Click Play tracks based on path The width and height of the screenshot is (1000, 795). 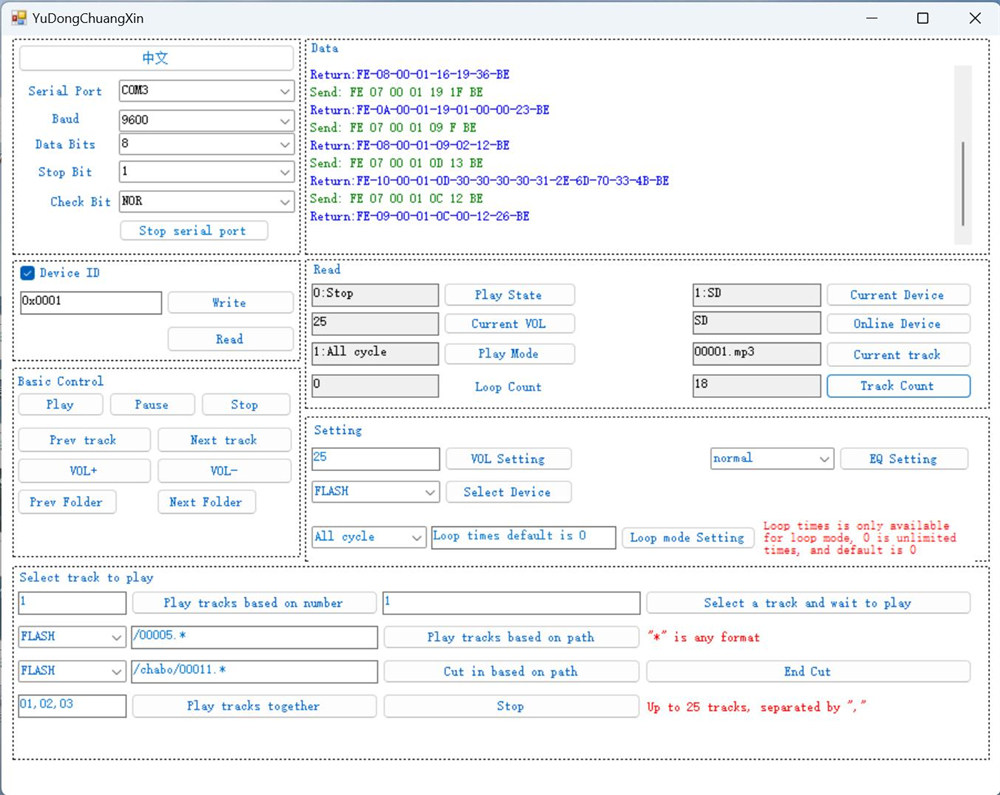(x=510, y=637)
